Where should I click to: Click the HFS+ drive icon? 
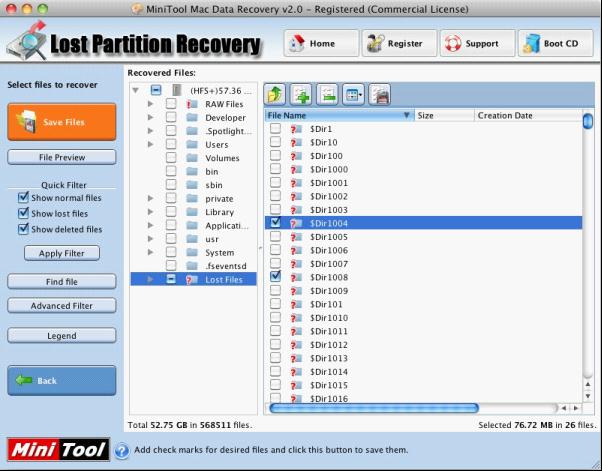point(177,91)
